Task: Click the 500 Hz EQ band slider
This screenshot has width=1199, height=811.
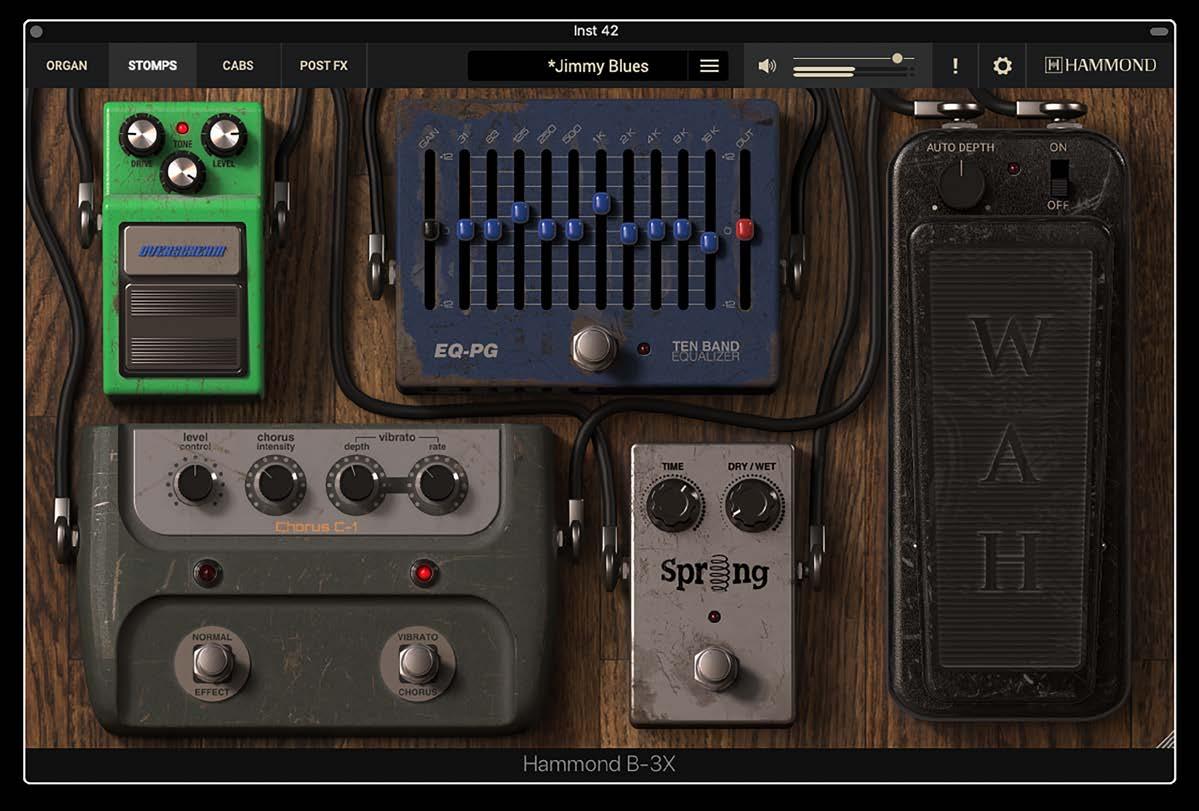Action: click(x=574, y=229)
